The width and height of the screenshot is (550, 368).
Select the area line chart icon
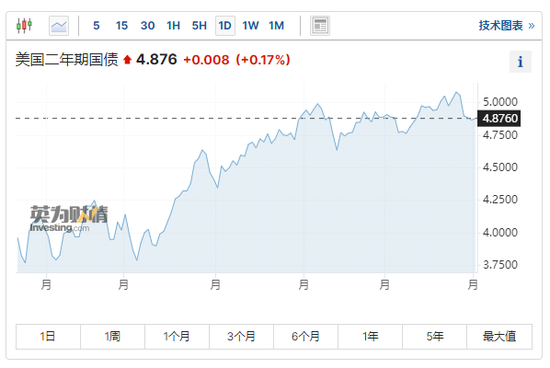pos(59,26)
